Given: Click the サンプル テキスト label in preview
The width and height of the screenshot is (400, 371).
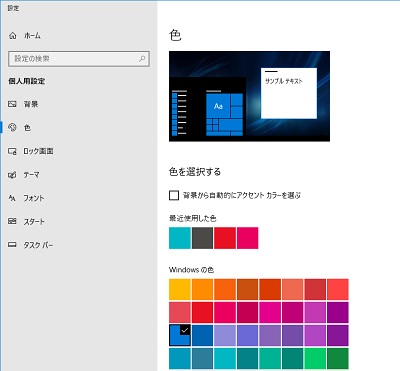Looking at the screenshot, I should tap(284, 81).
